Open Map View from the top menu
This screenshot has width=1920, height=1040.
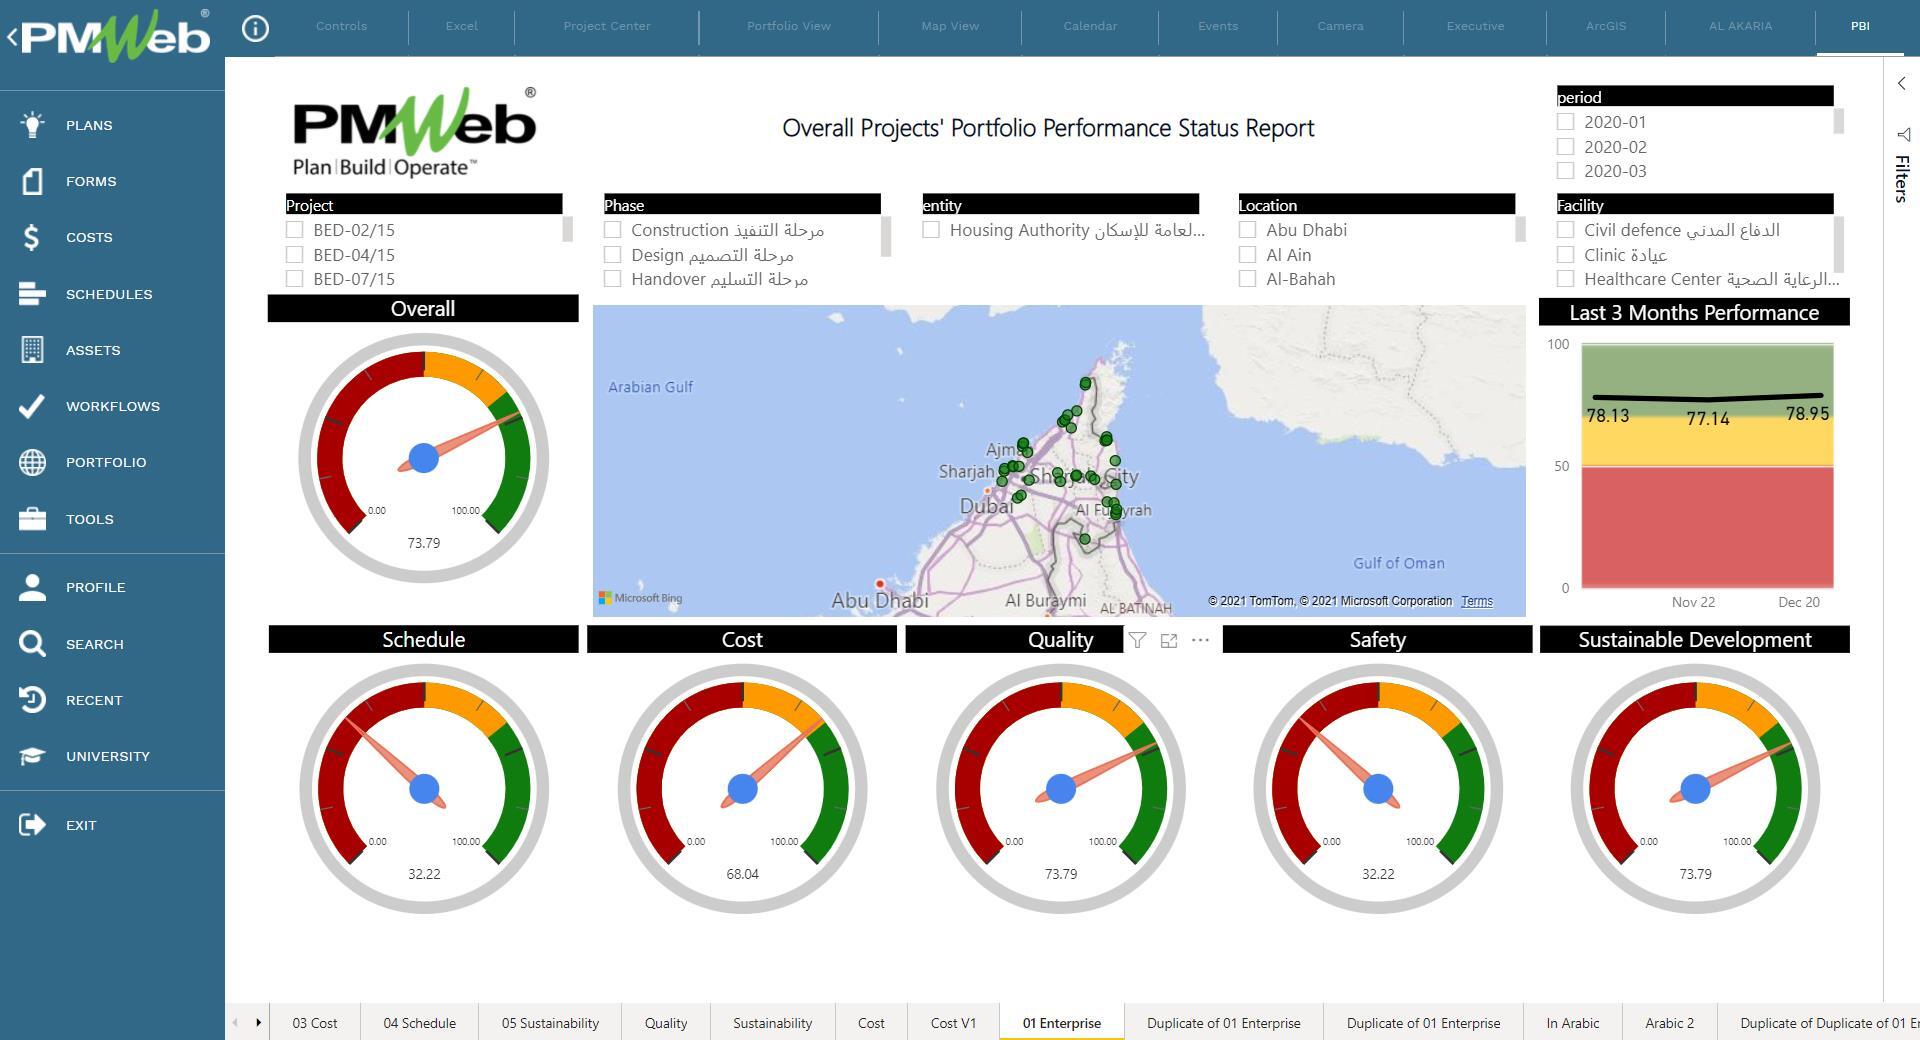(x=948, y=26)
